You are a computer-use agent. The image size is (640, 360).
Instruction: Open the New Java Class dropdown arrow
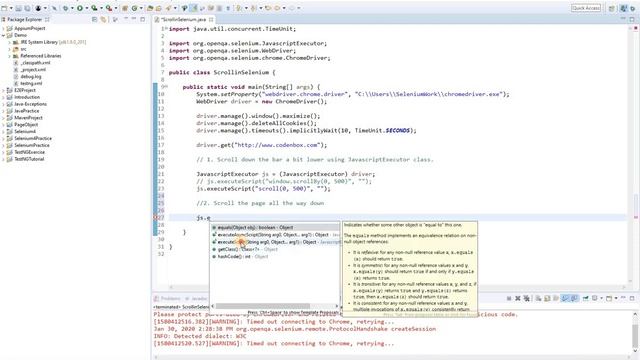[x=141, y=8]
